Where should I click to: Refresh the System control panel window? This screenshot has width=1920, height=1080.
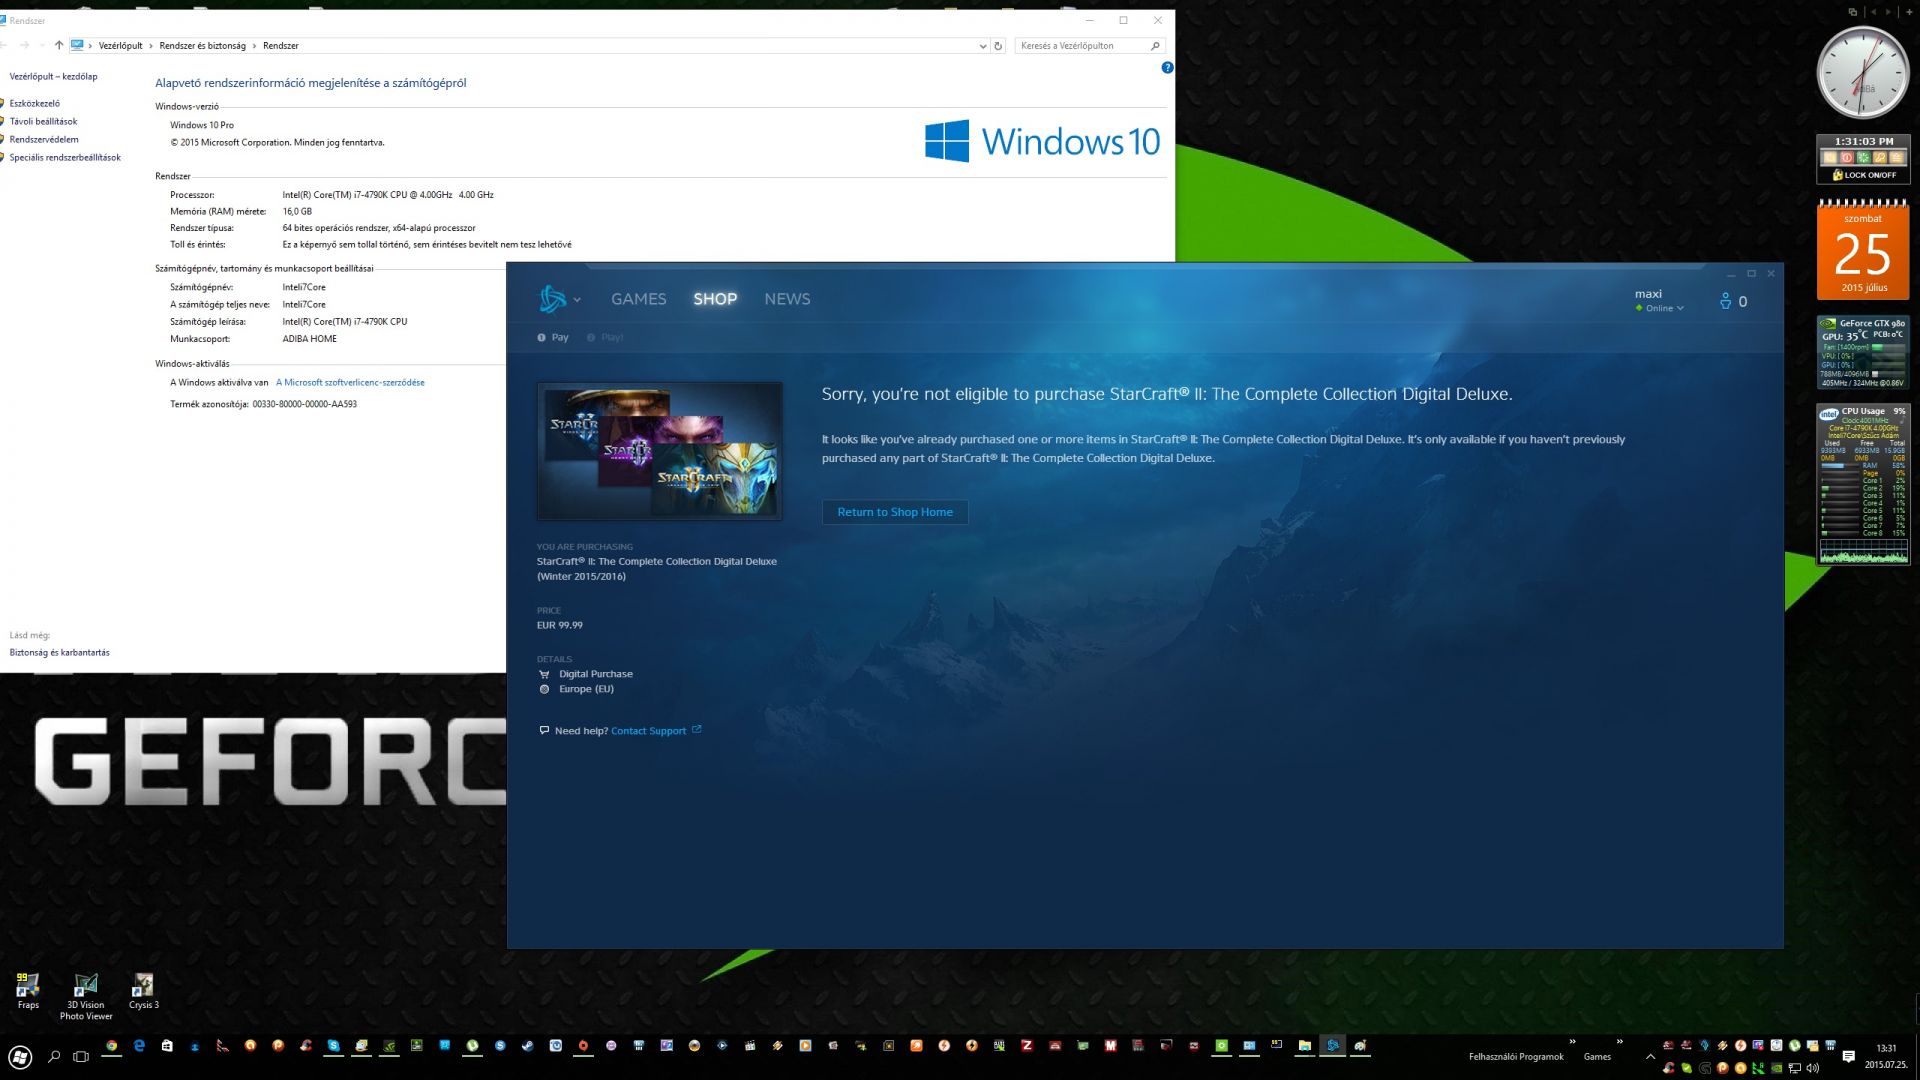(997, 45)
